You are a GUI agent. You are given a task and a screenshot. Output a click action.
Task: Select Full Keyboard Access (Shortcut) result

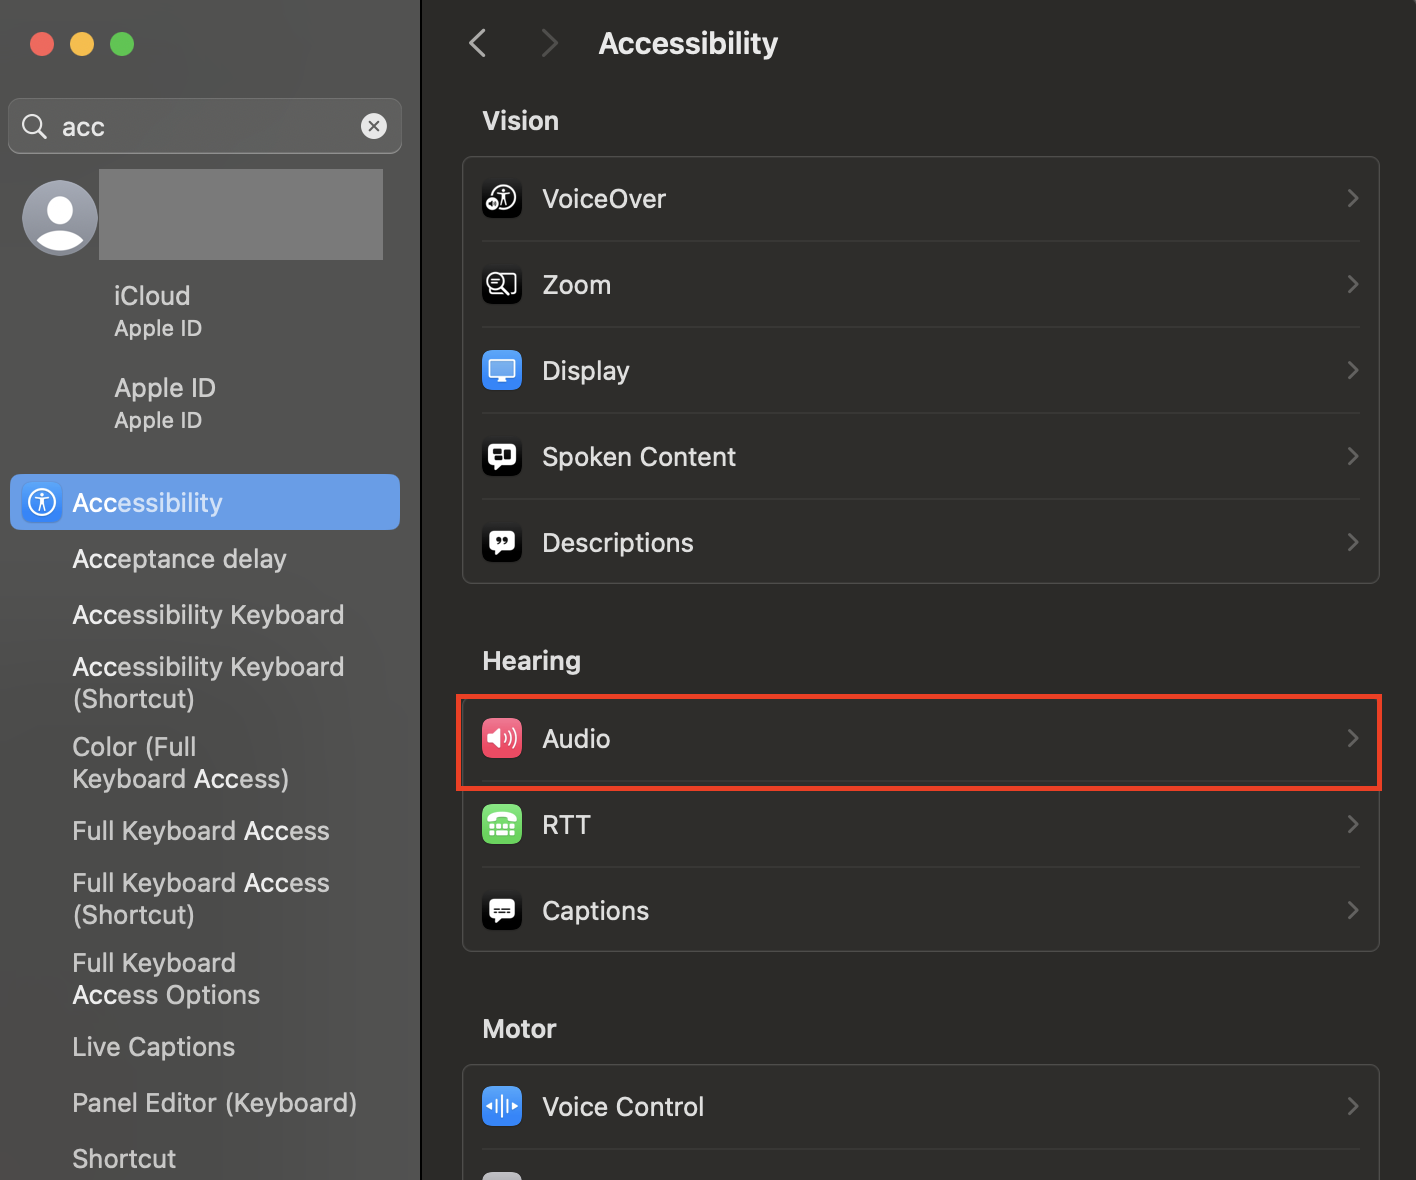click(201, 899)
